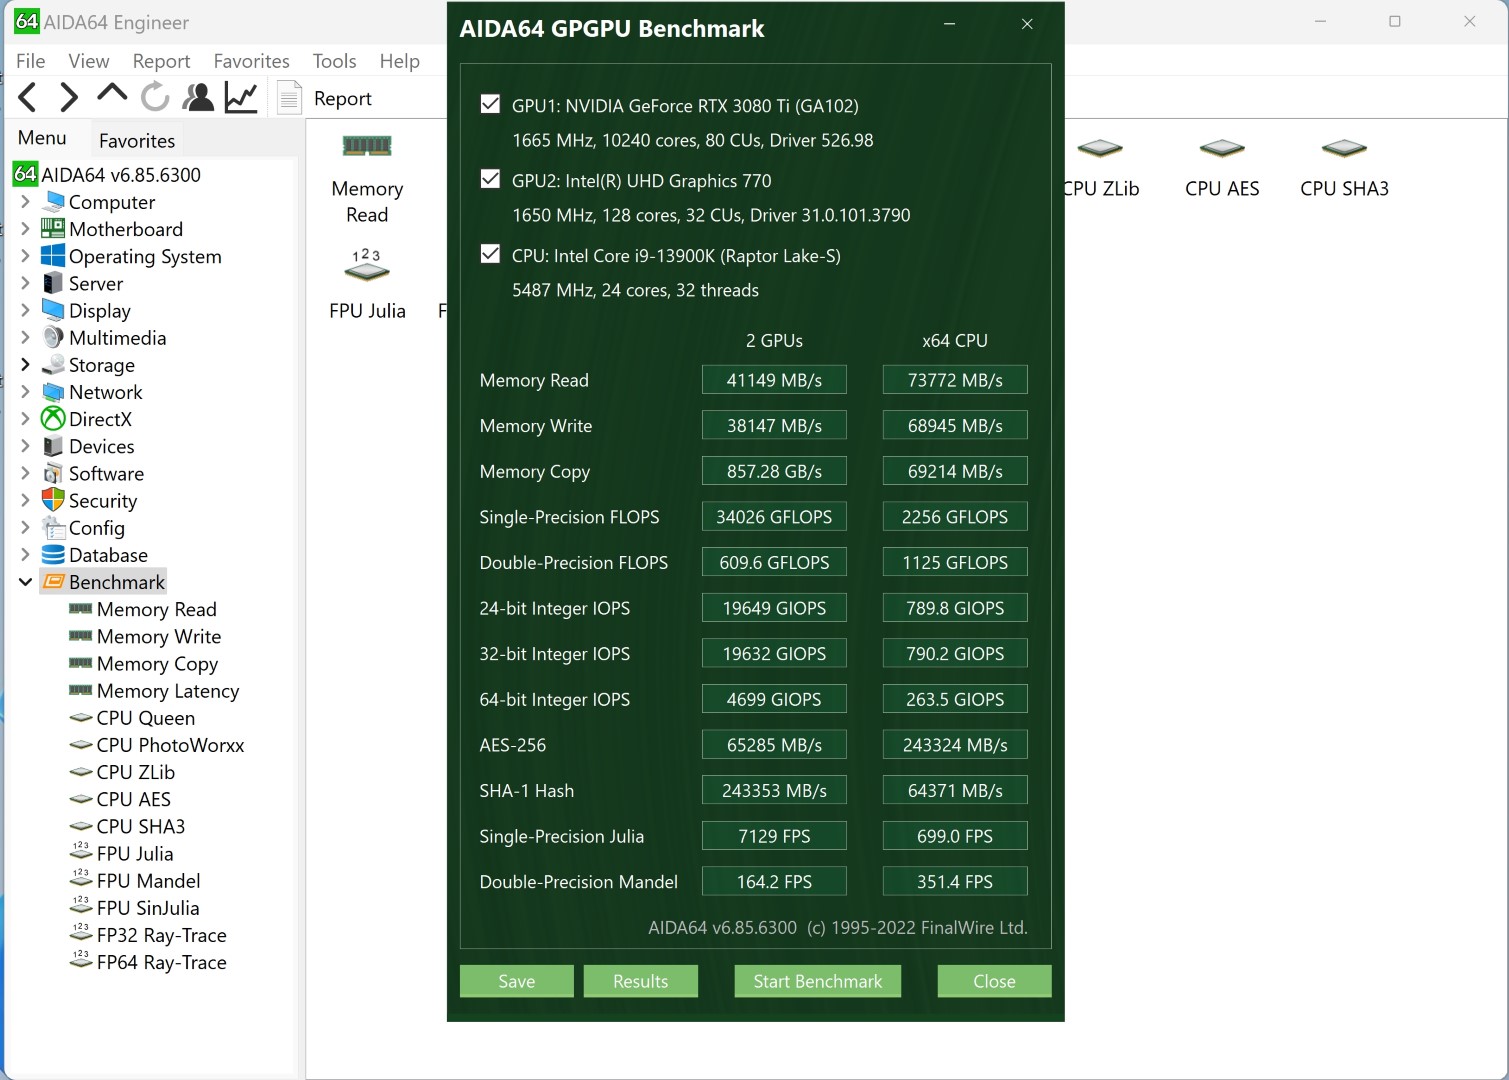This screenshot has width=1509, height=1080.
Task: Click the Display monitor icon in tree
Action: [x=54, y=310]
